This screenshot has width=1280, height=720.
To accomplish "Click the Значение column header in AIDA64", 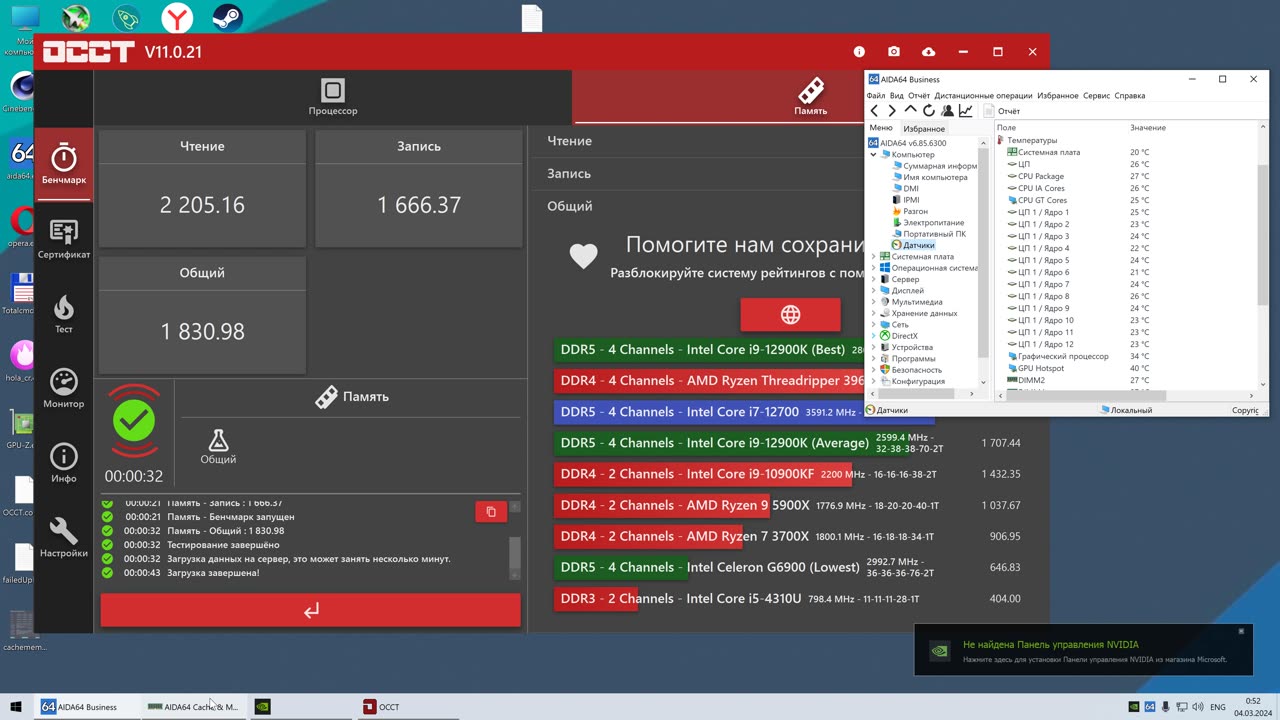I will pos(1148,128).
